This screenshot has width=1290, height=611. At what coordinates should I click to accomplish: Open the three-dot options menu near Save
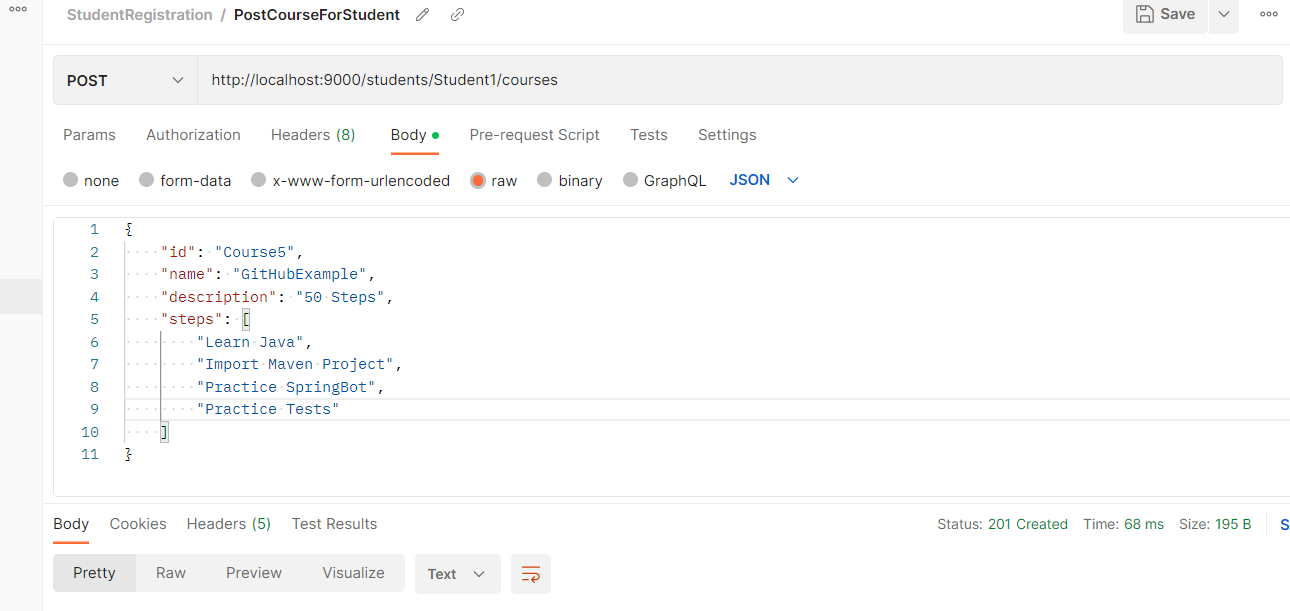1268,14
